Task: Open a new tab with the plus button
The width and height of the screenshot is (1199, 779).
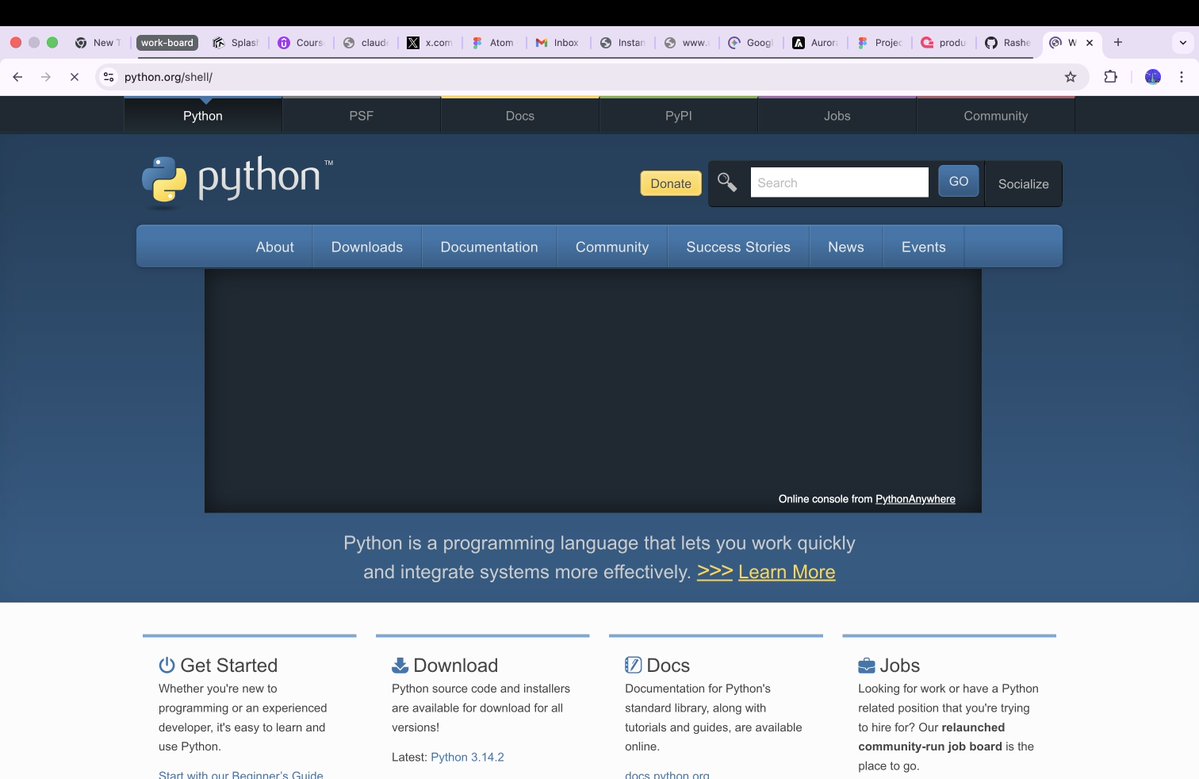Action: point(1118,43)
